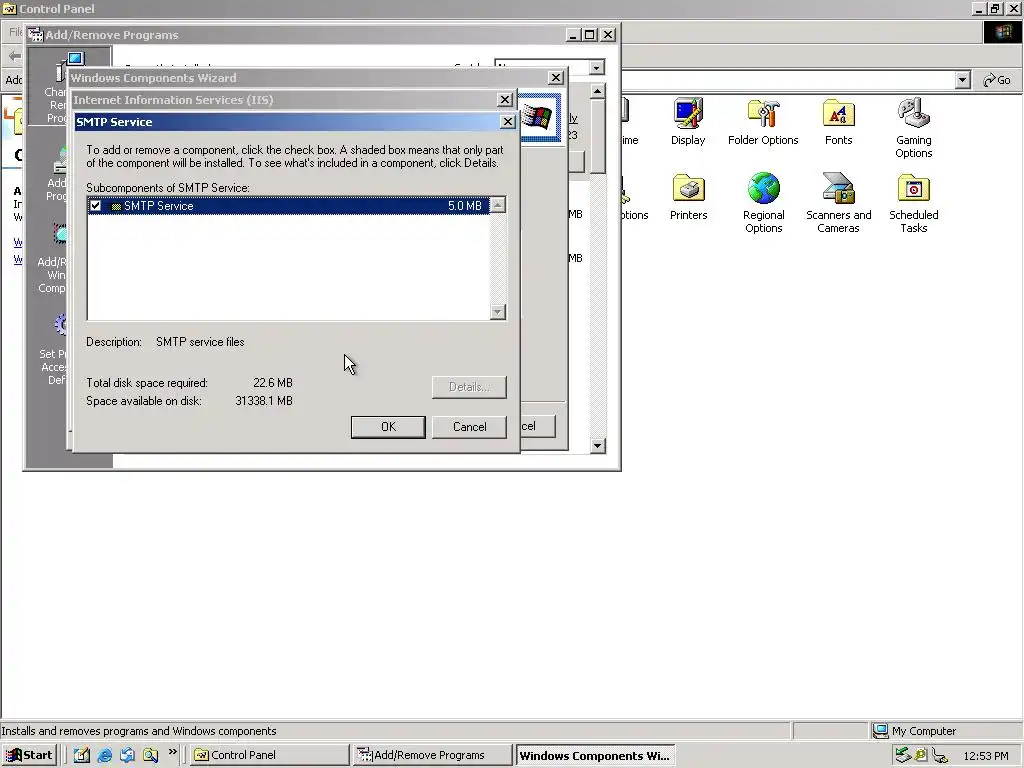Image resolution: width=1024 pixels, height=768 pixels.
Task: Cancel the SMTP Service dialog
Action: 469,427
